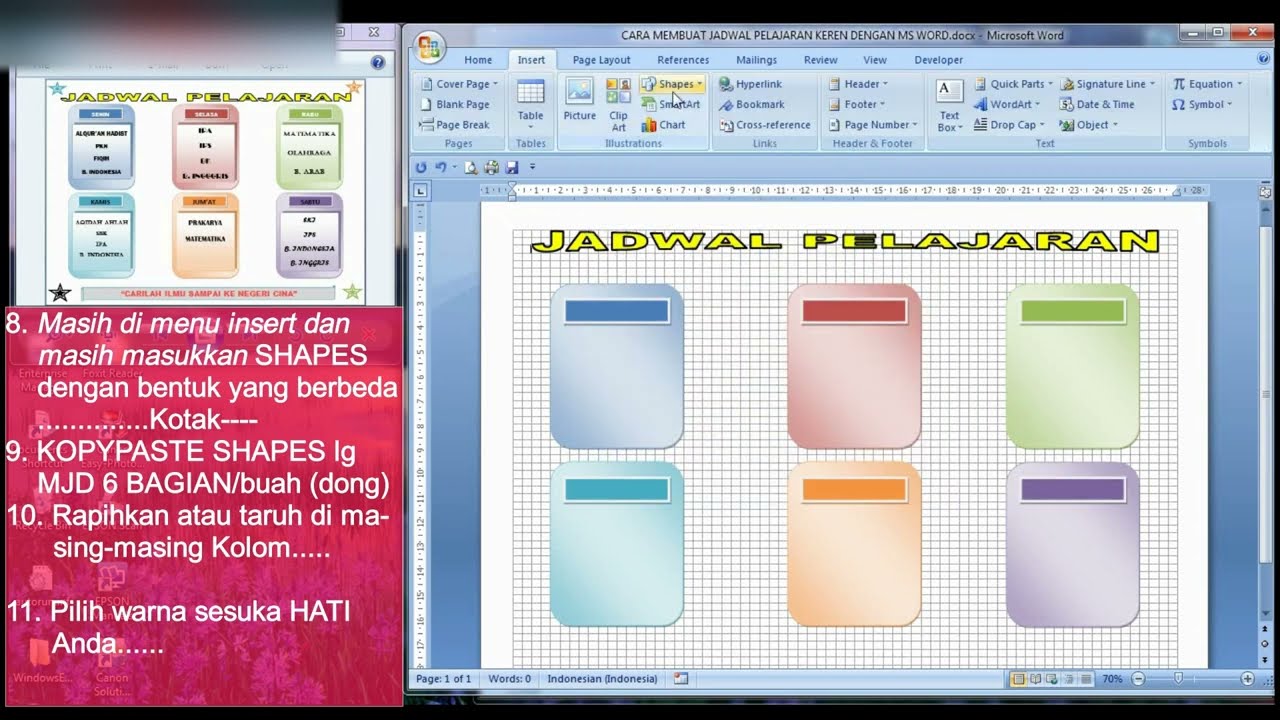Open the Object dropdown
The height and width of the screenshot is (720, 1280).
1087,125
